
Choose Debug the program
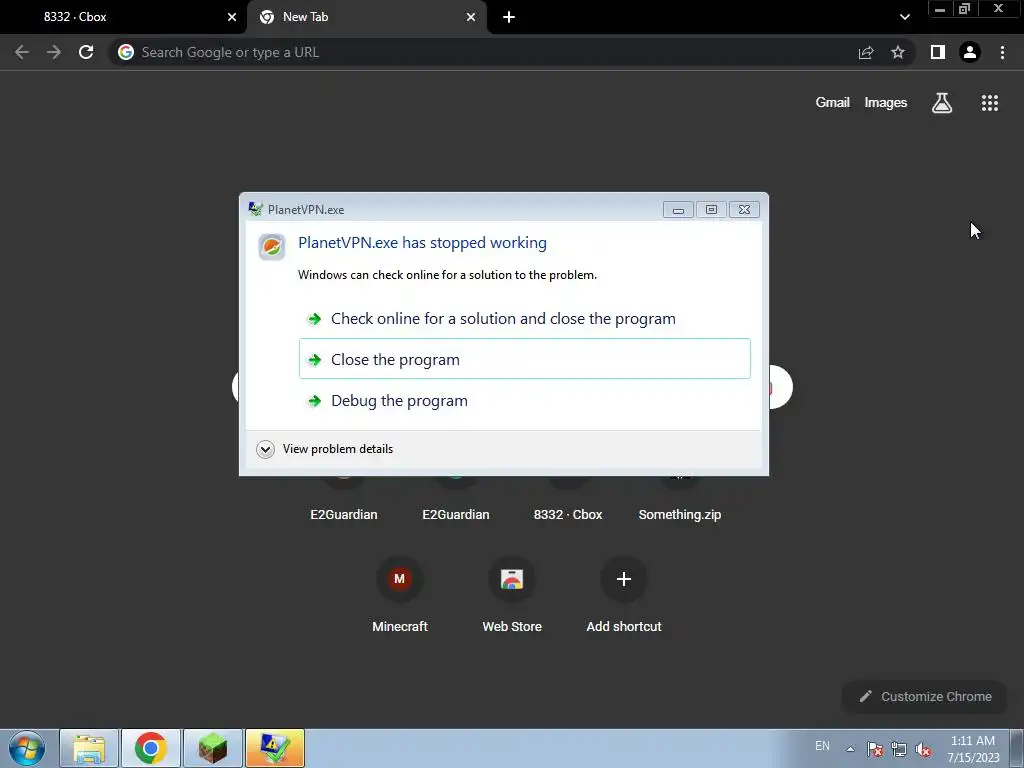tap(524, 400)
